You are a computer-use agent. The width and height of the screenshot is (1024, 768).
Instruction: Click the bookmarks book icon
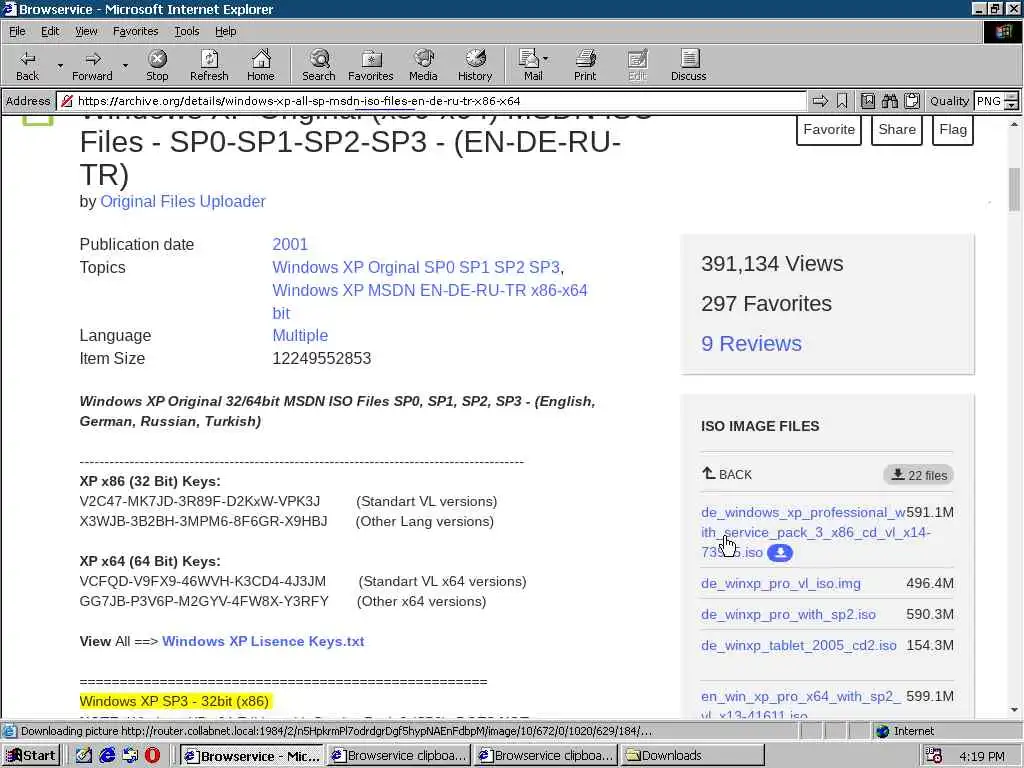(867, 101)
